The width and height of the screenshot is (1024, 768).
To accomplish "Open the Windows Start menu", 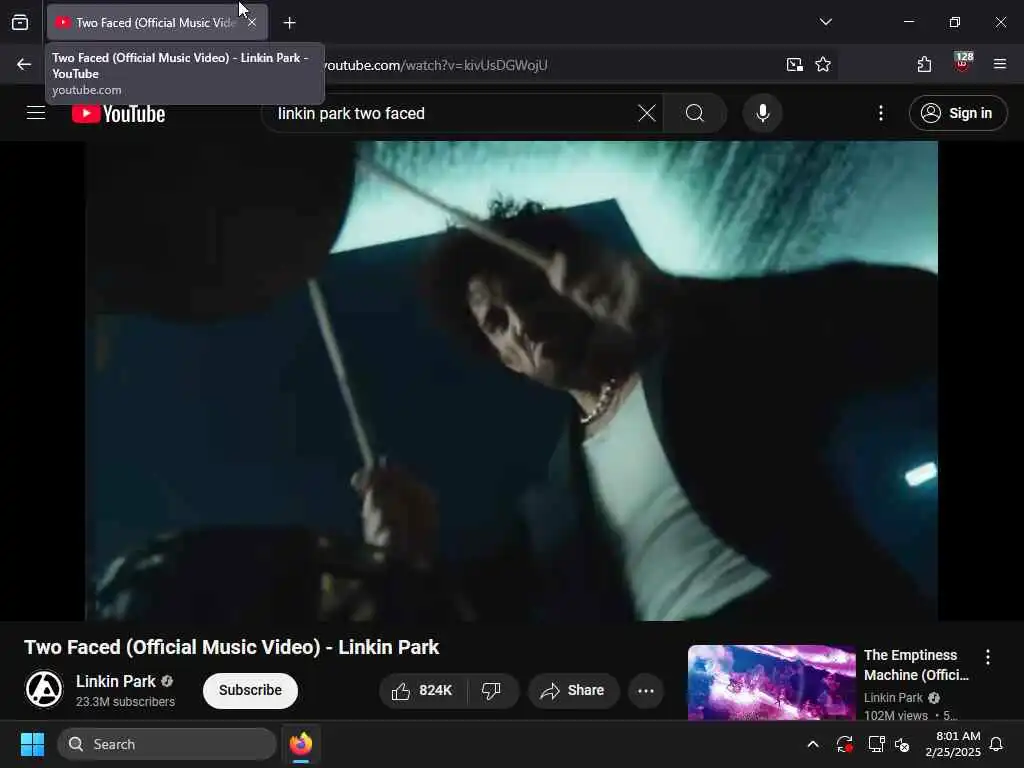I will 32,744.
